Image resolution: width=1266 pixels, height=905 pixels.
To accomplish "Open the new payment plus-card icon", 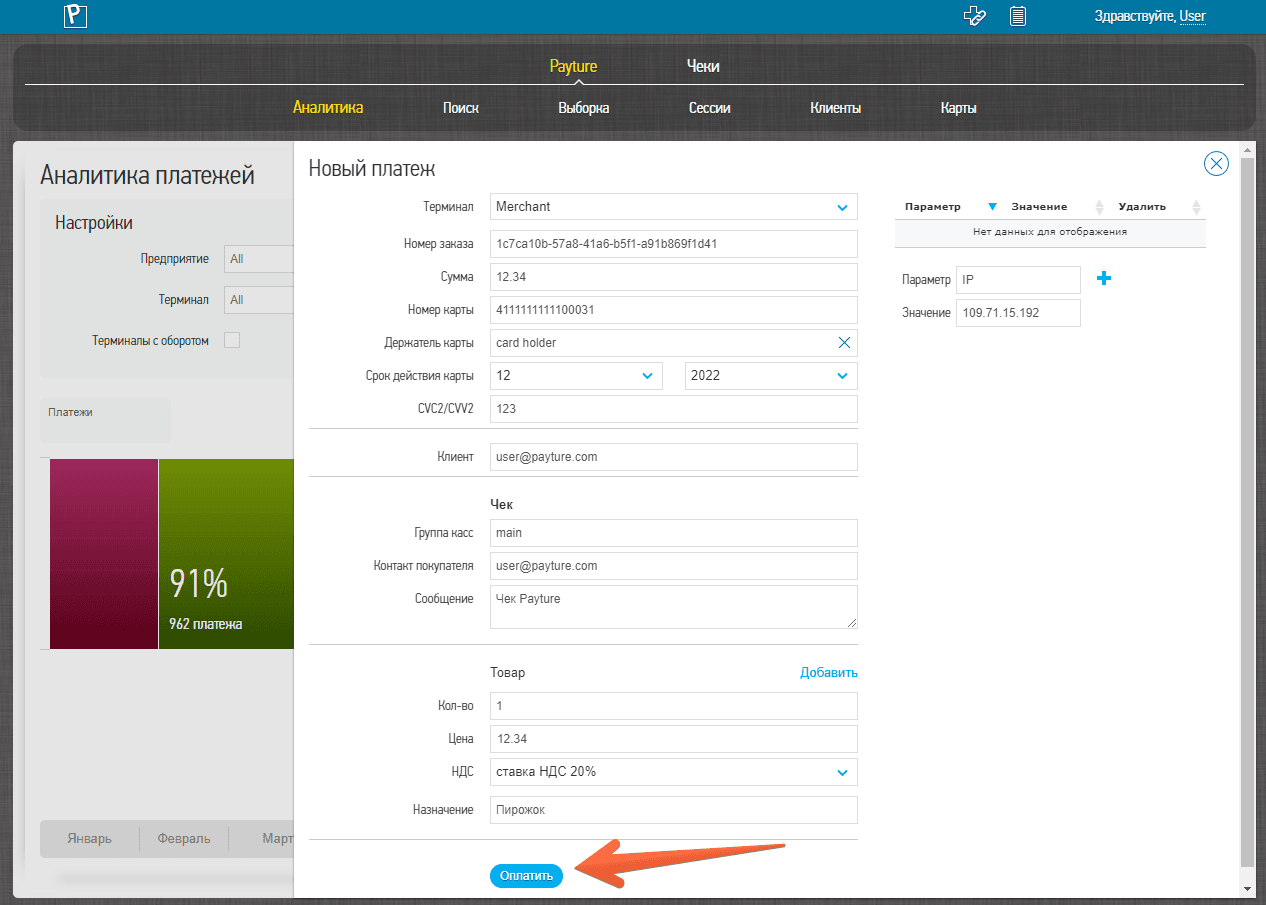I will (974, 16).
